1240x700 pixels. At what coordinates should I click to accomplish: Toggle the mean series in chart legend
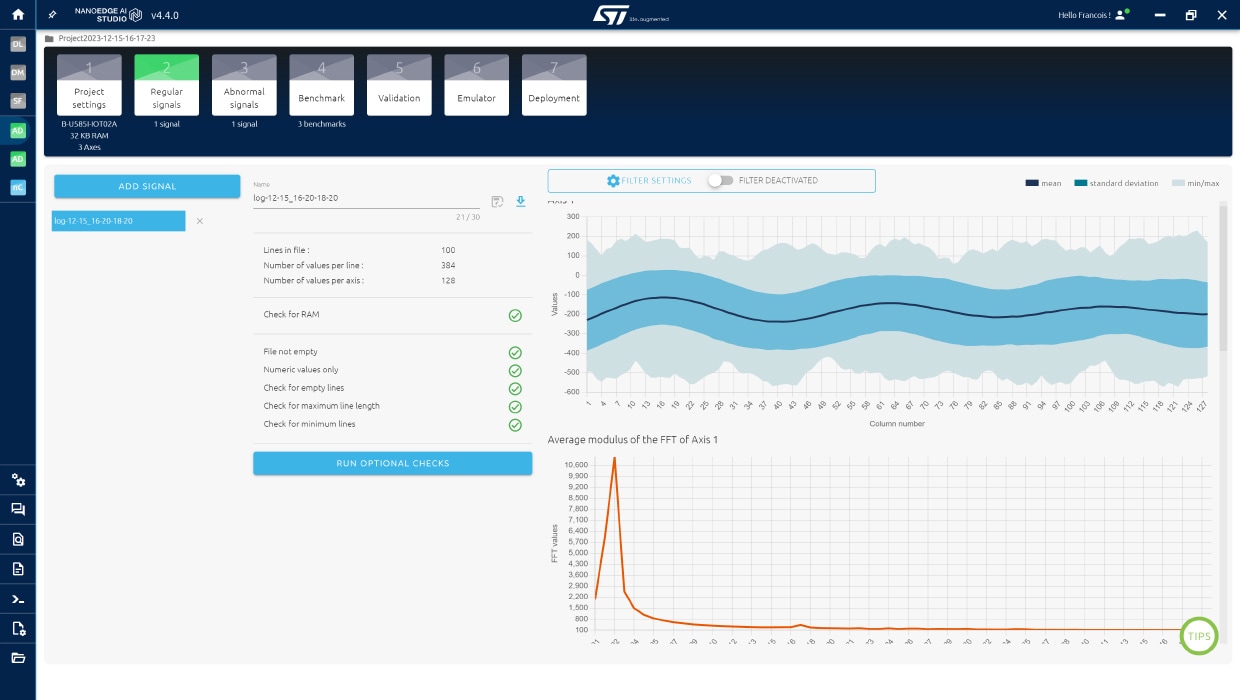click(1043, 183)
